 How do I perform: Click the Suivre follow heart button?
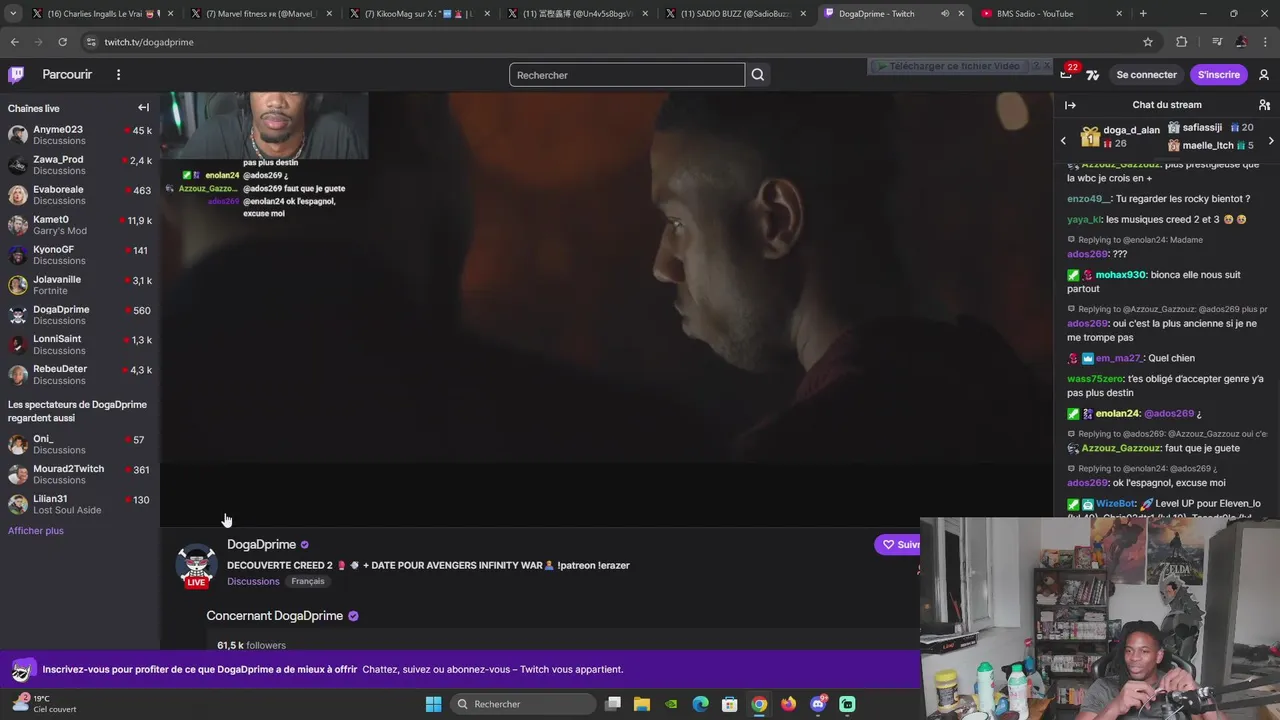898,545
